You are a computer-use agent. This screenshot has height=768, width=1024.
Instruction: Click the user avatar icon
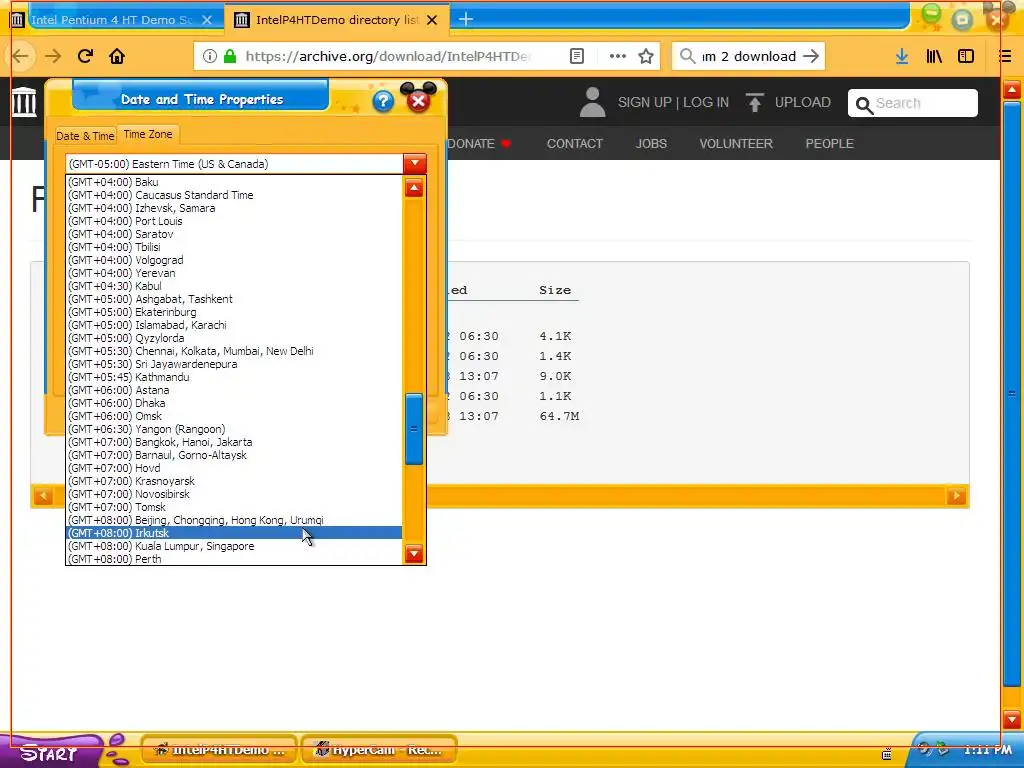point(592,103)
